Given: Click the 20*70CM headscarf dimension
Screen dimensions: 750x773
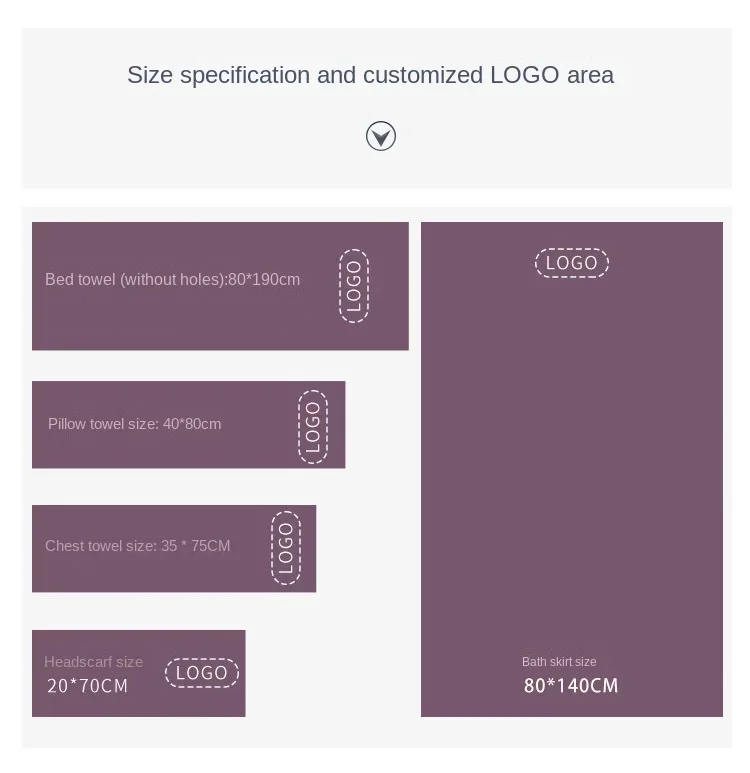Looking at the screenshot, I should 87,686.
